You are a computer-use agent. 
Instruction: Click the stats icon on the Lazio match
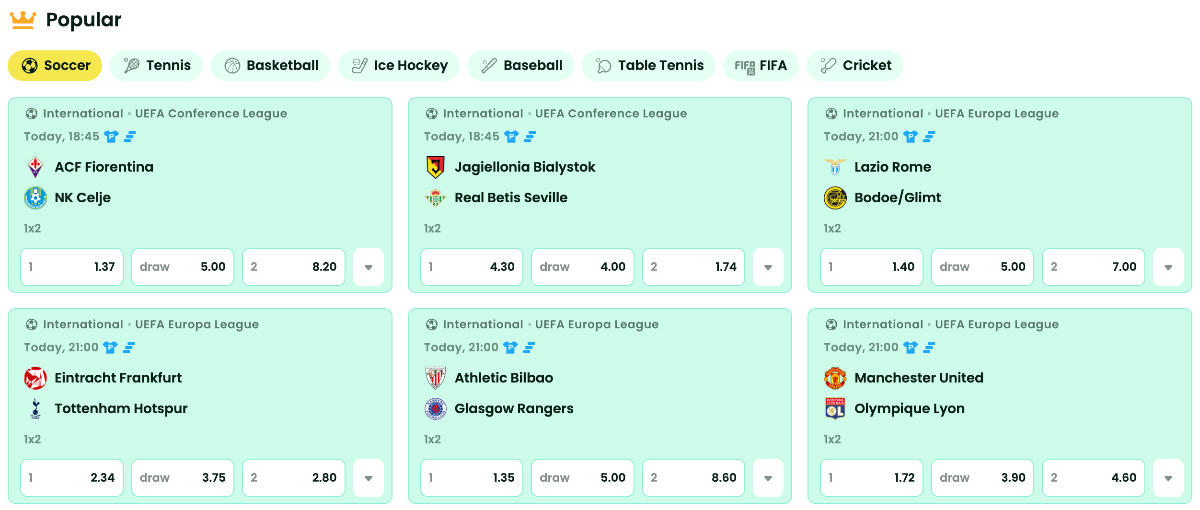click(x=929, y=137)
